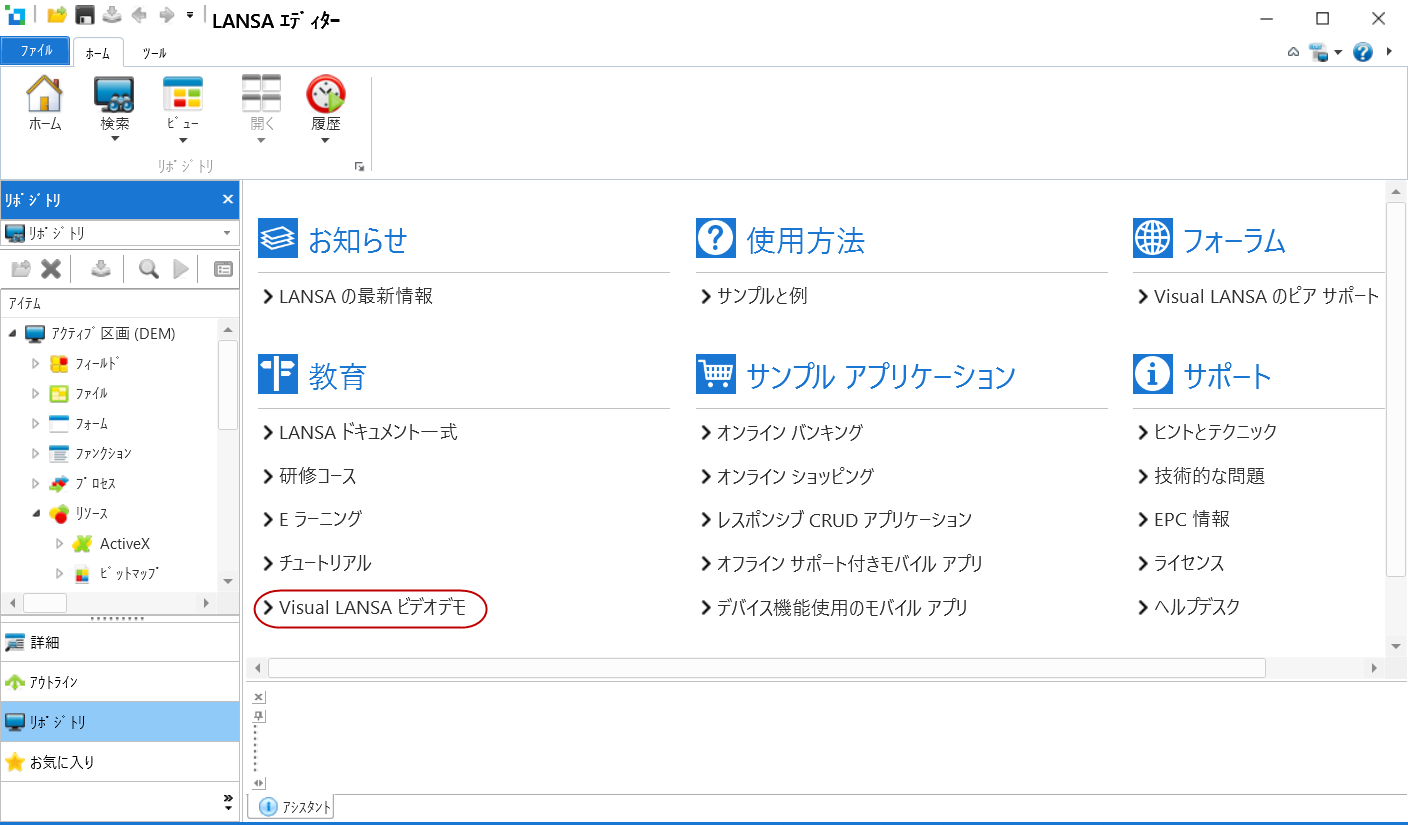Expand the フォーム tree node

[x=36, y=424]
